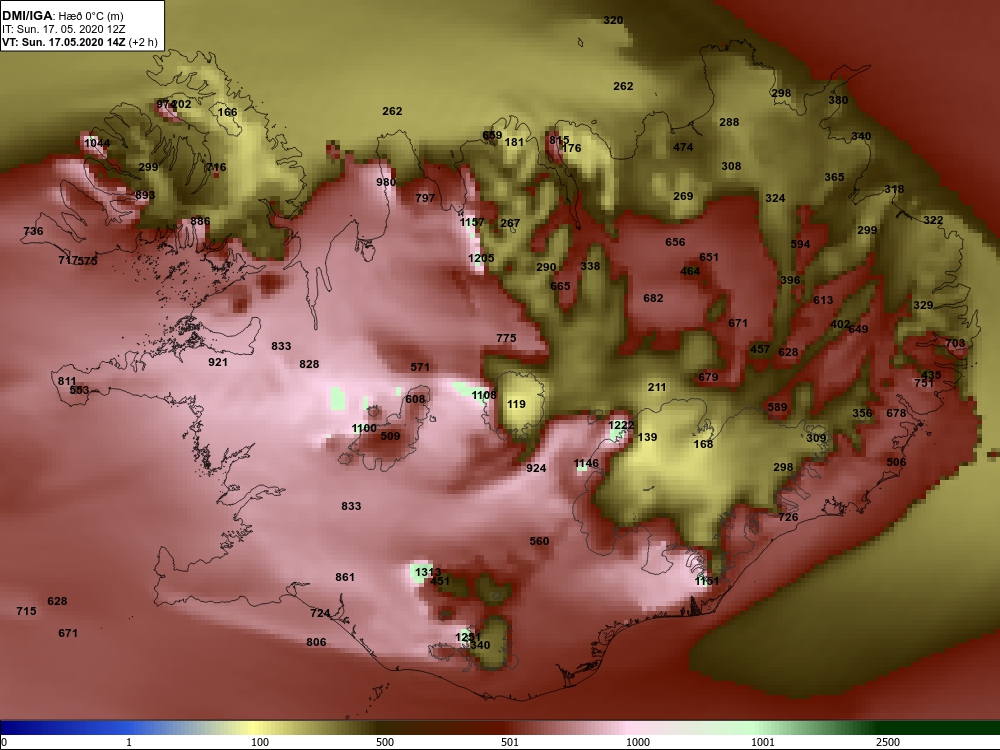This screenshot has height=750, width=1000.
Task: Click the 1151 label near the coast
Action: pos(707,581)
